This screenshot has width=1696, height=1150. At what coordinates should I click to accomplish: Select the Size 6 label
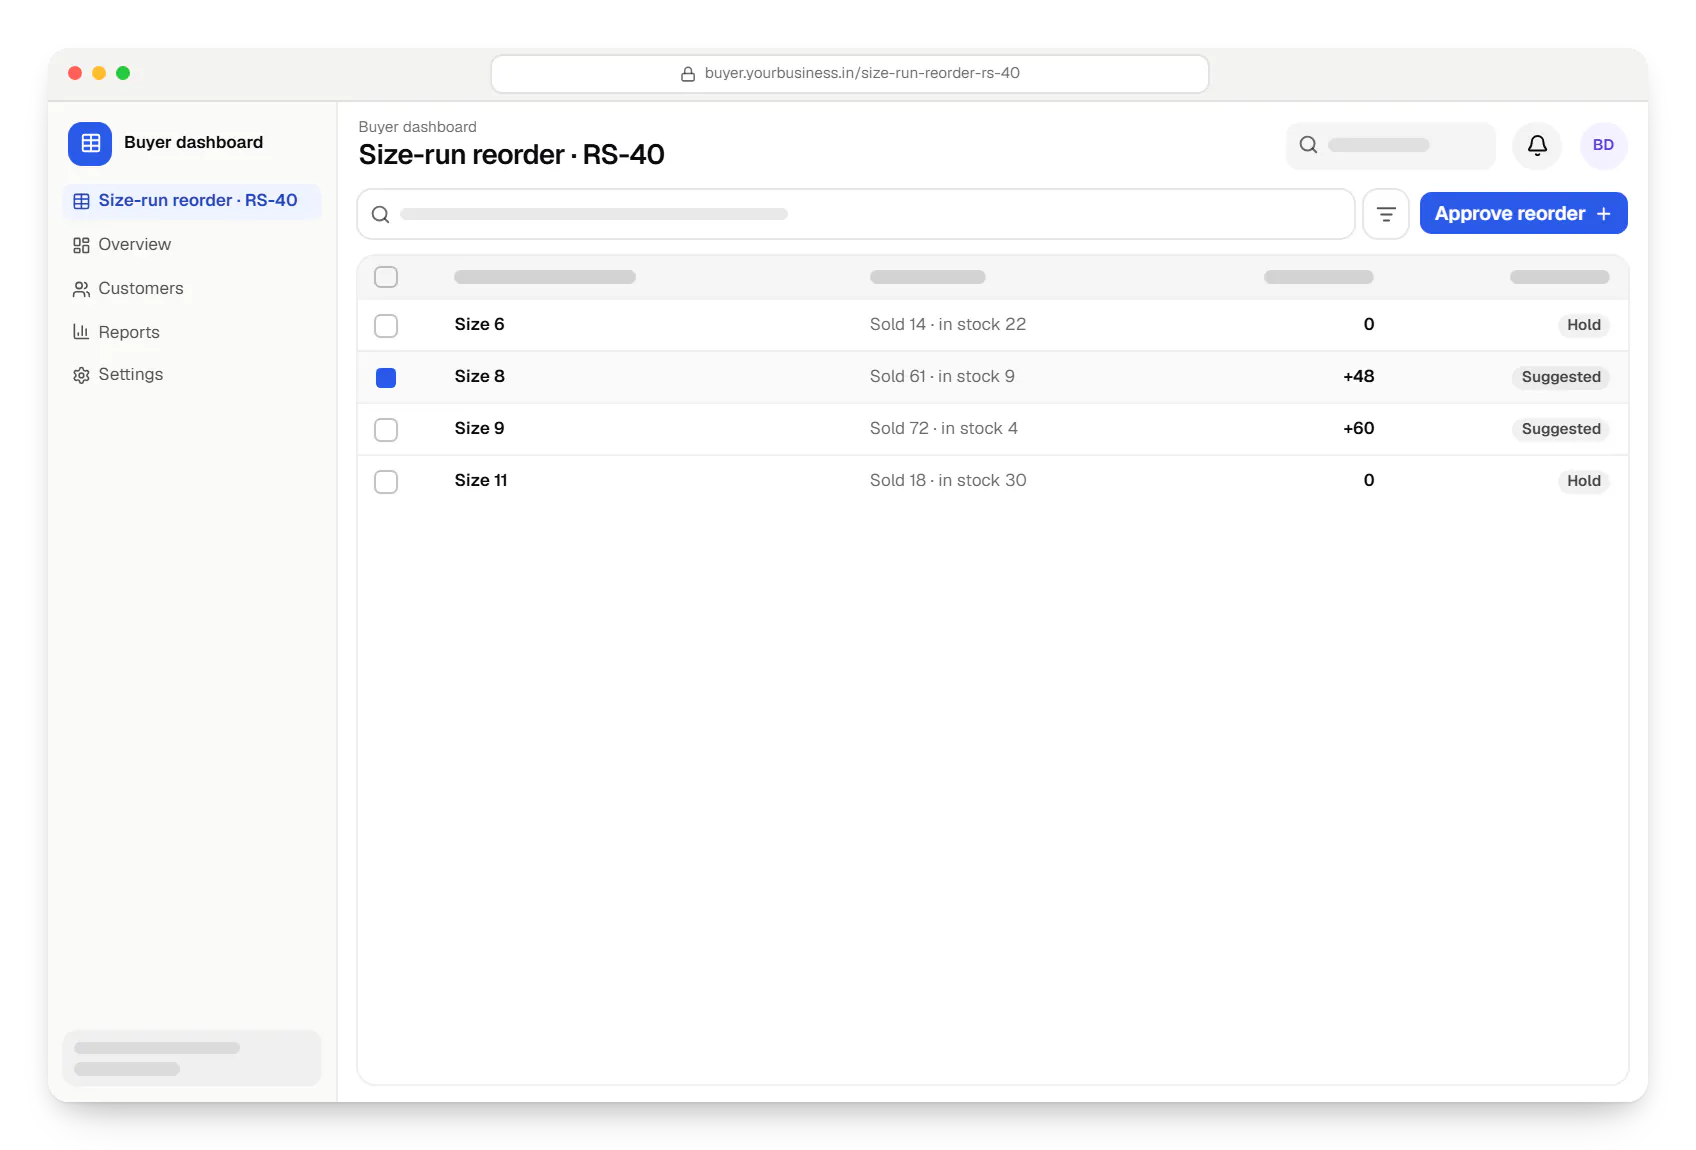(479, 325)
